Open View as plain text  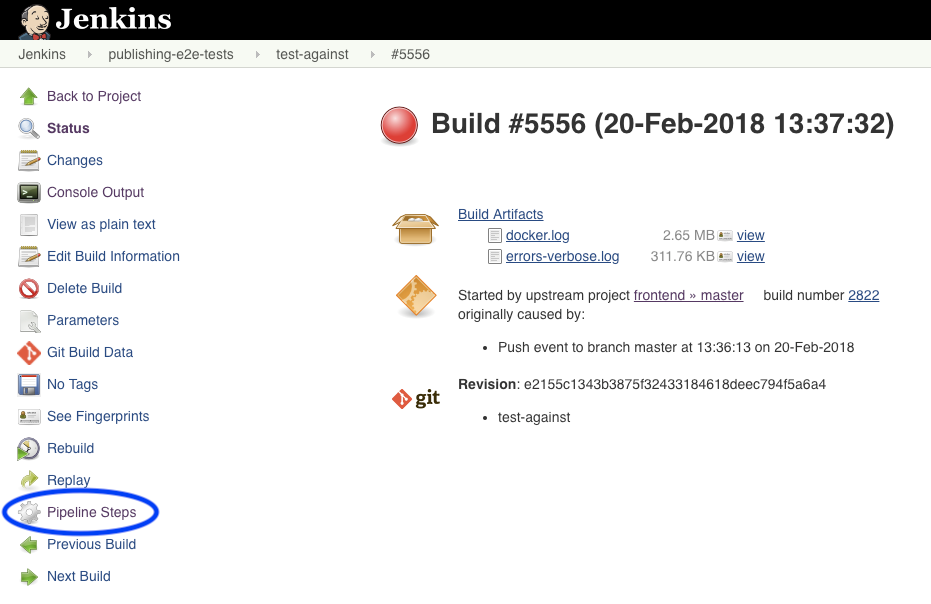[101, 224]
